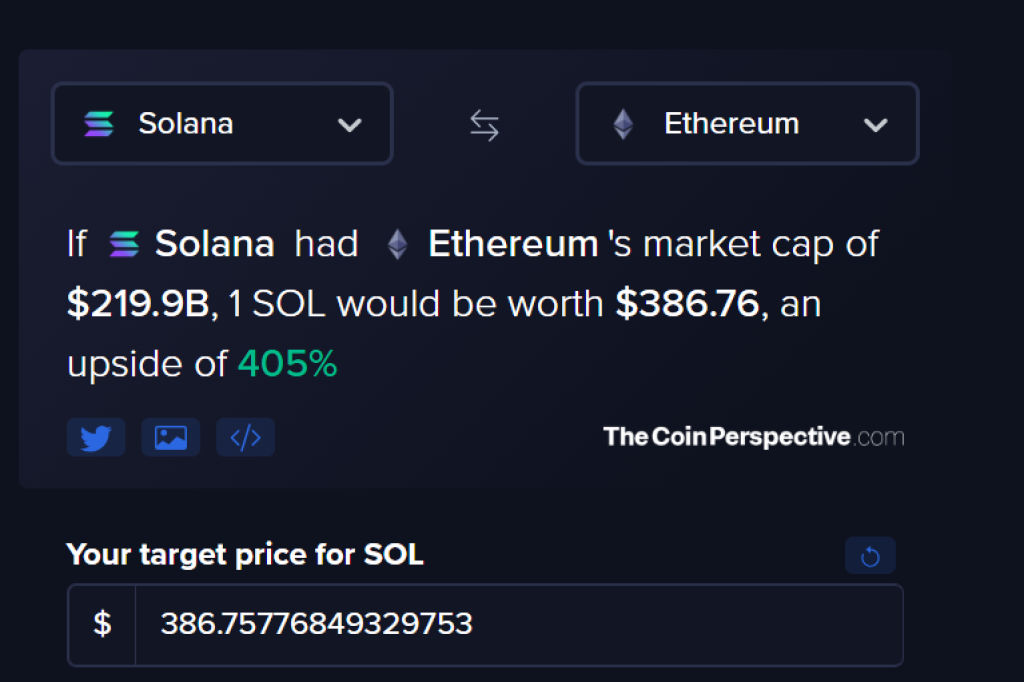The image size is (1024, 682).
Task: Open the Ethereum coin dropdown
Action: pyautogui.click(x=746, y=124)
